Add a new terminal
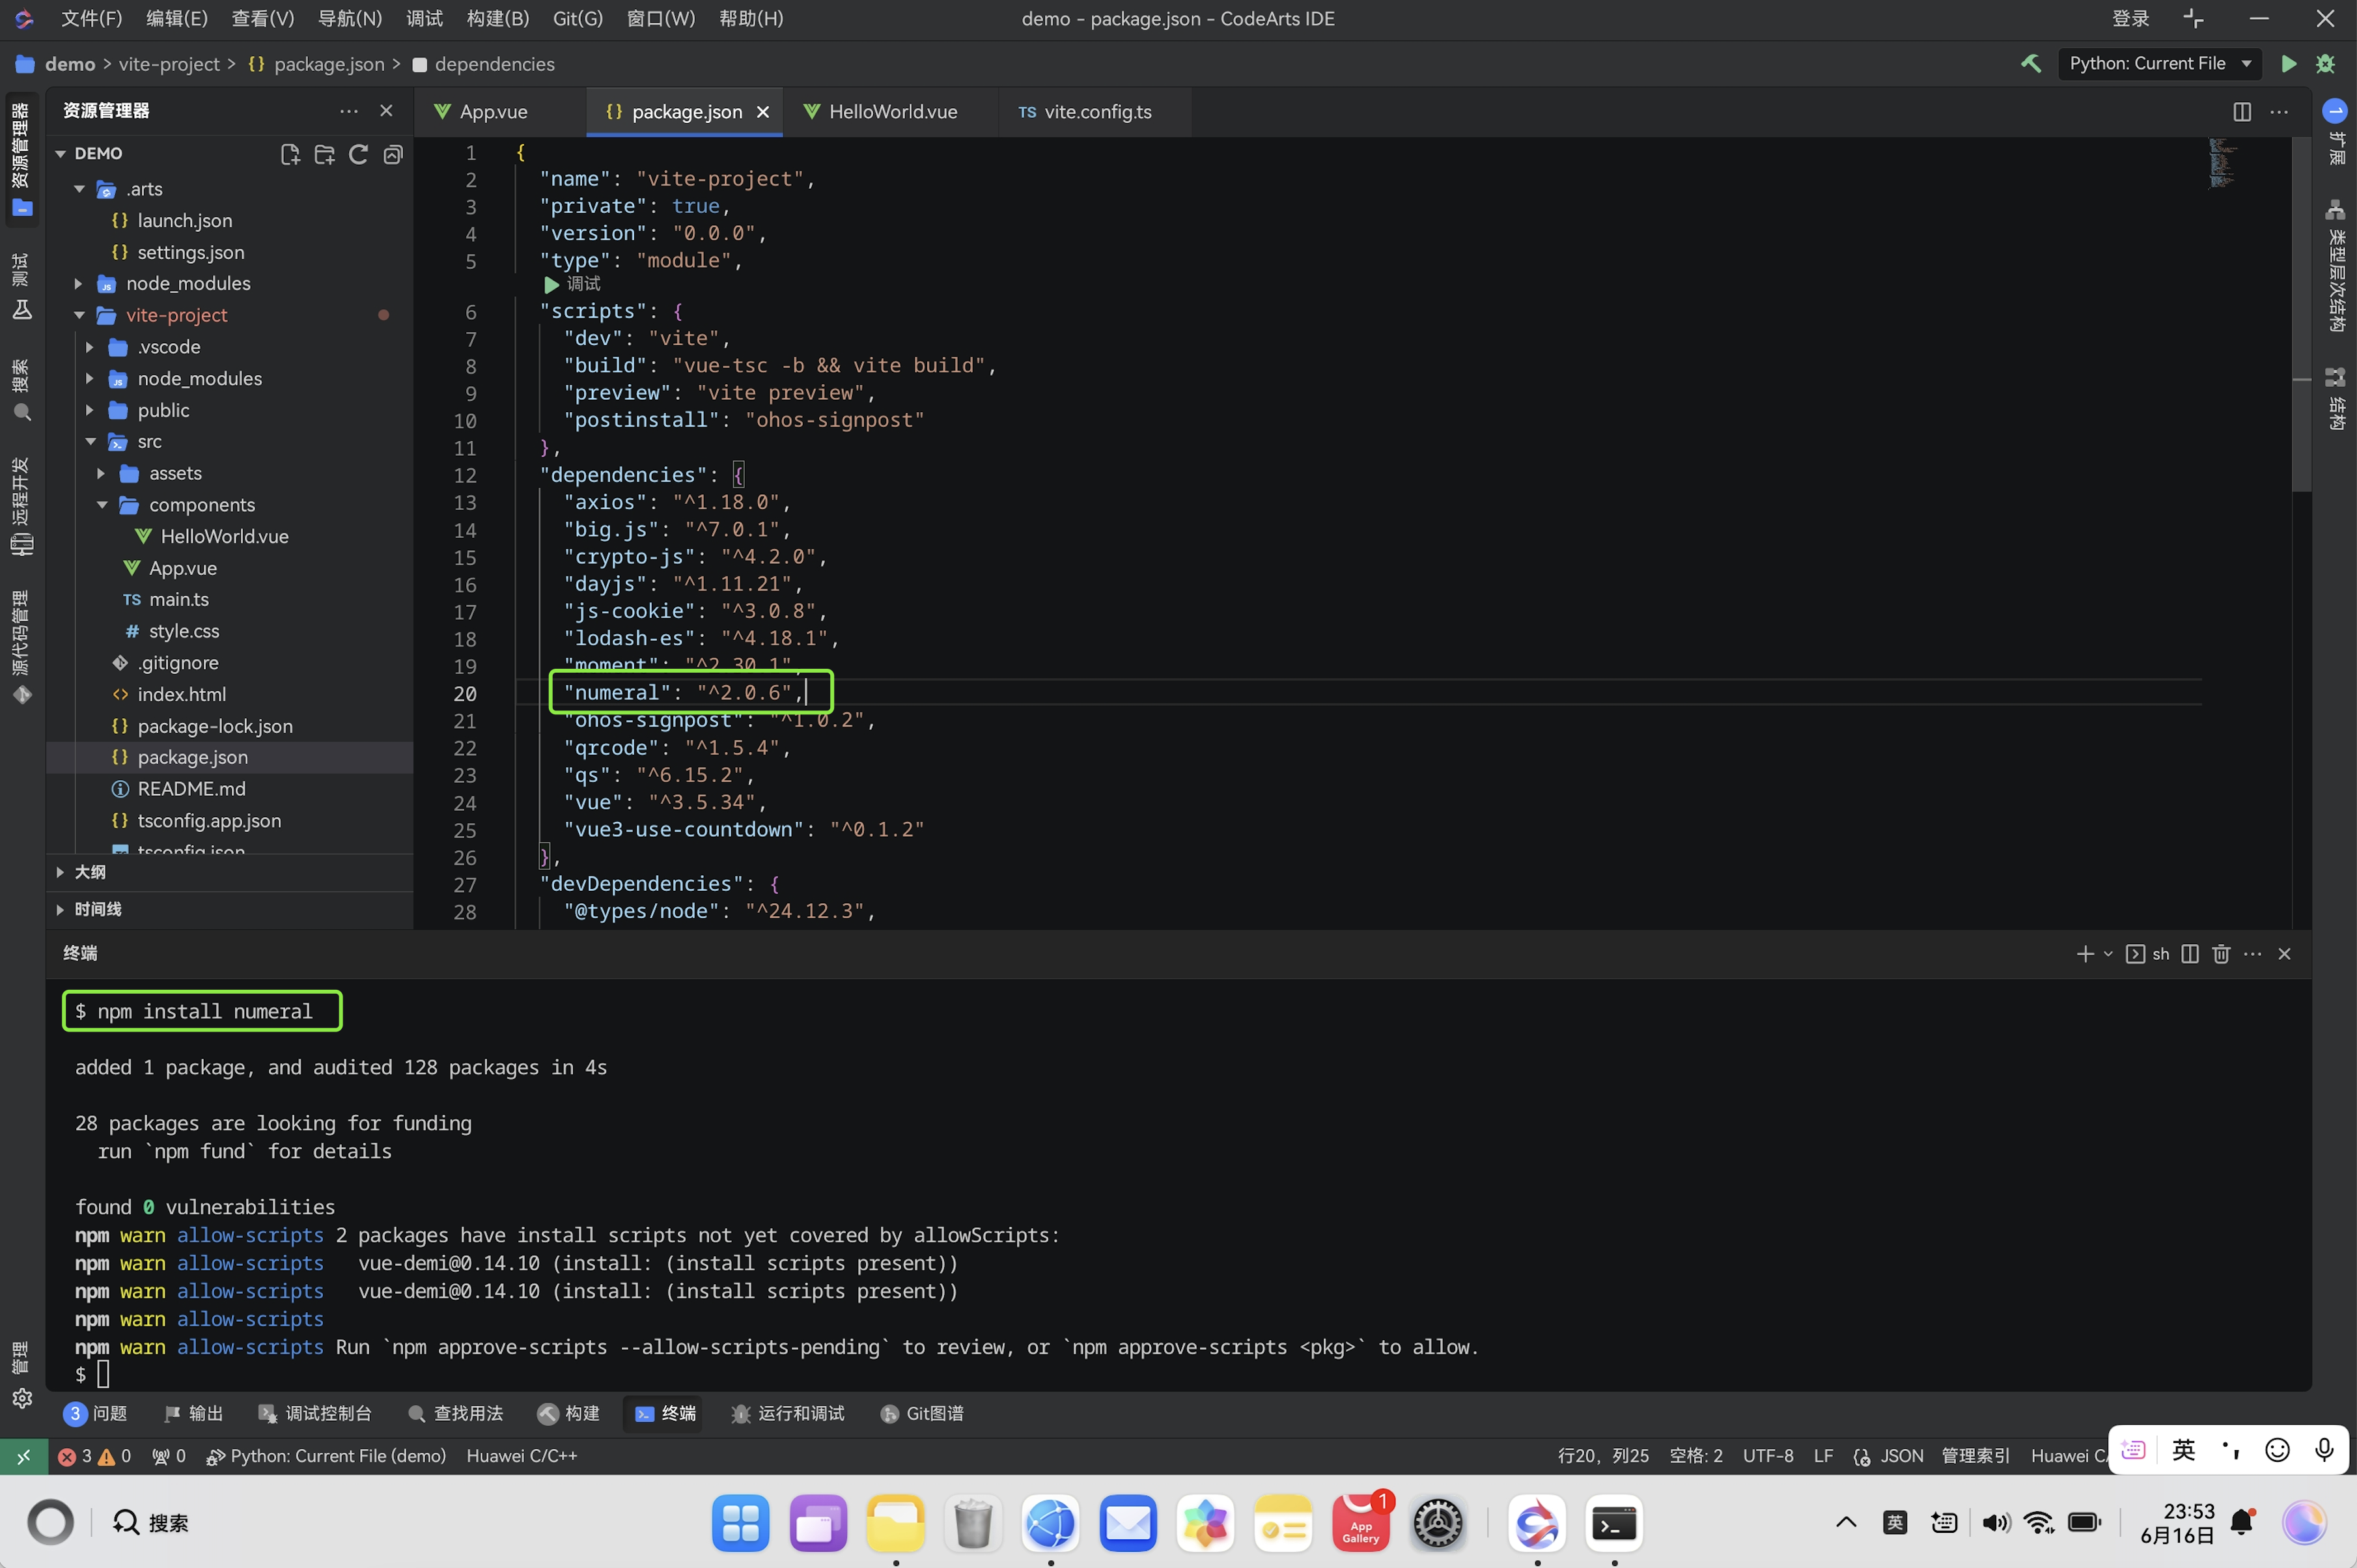The width and height of the screenshot is (2357, 1568). 2085,954
